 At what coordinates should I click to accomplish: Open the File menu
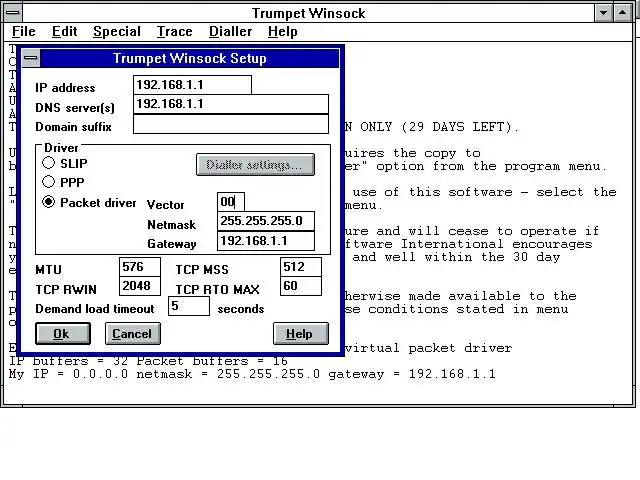[23, 31]
